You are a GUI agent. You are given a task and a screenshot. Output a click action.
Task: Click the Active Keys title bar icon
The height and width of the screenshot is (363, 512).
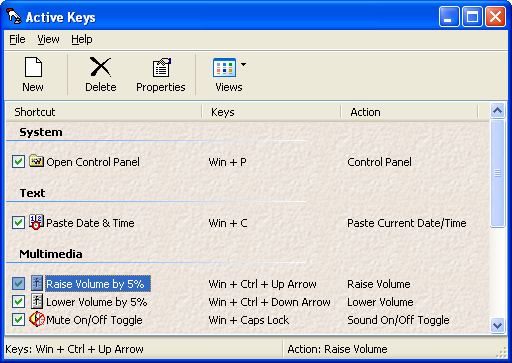[x=14, y=16]
